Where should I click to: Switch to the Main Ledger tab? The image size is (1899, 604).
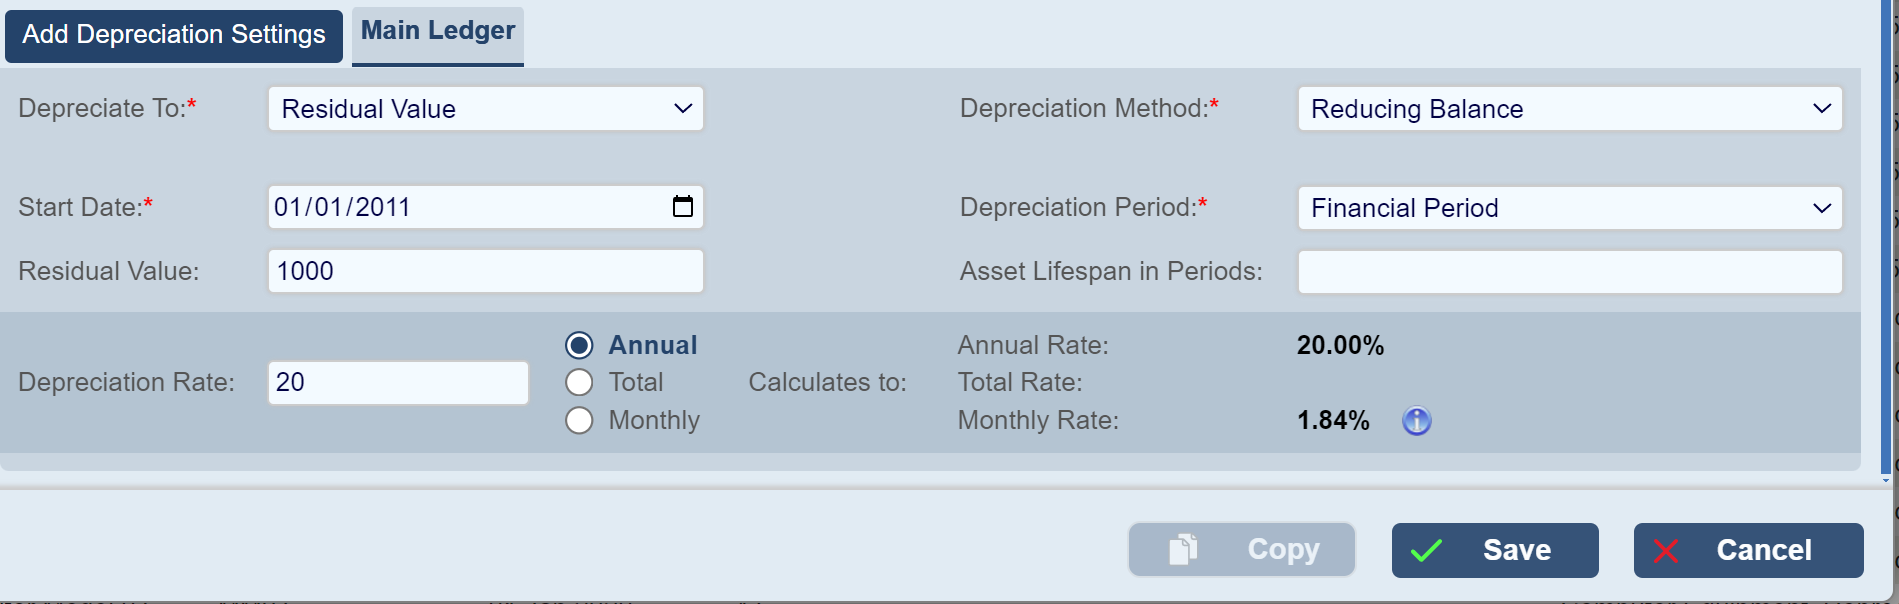[x=438, y=32]
